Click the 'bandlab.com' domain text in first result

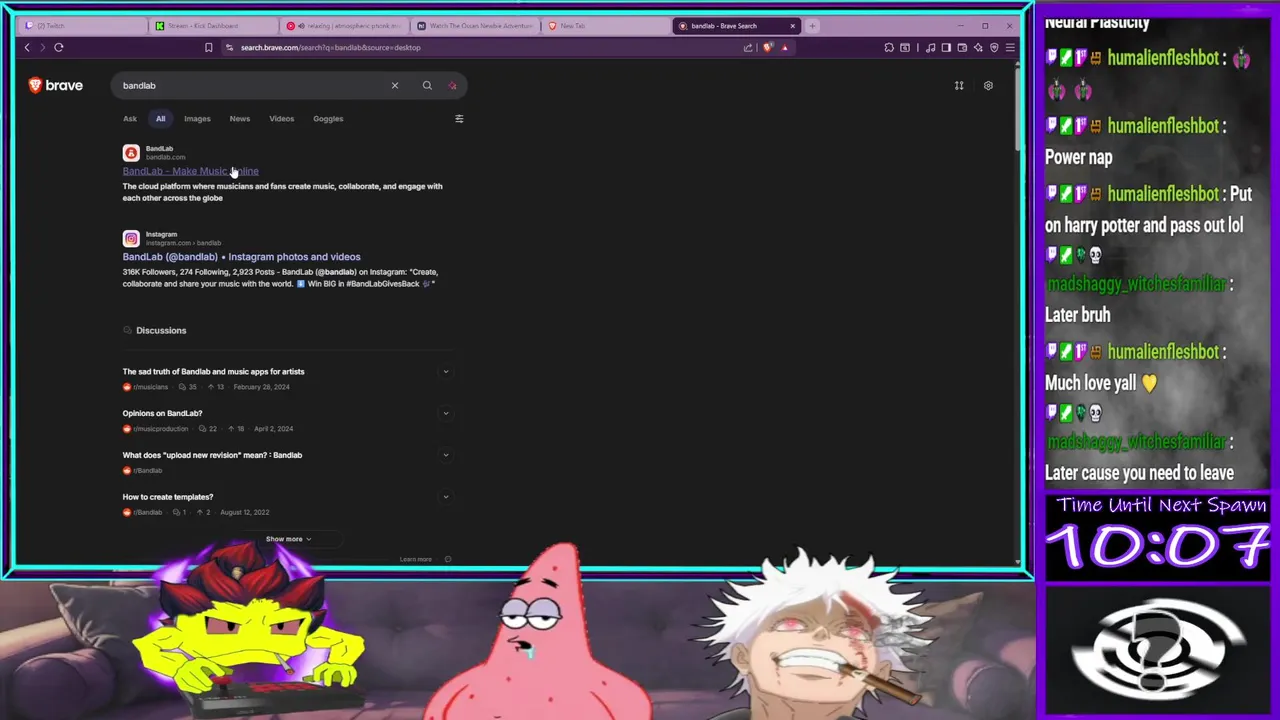click(x=165, y=157)
